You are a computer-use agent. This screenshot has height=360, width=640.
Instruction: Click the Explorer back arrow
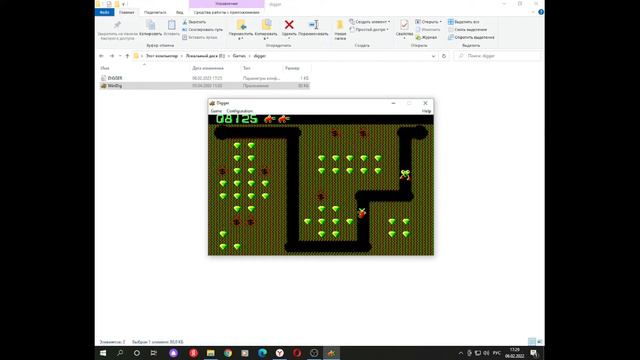point(101,56)
